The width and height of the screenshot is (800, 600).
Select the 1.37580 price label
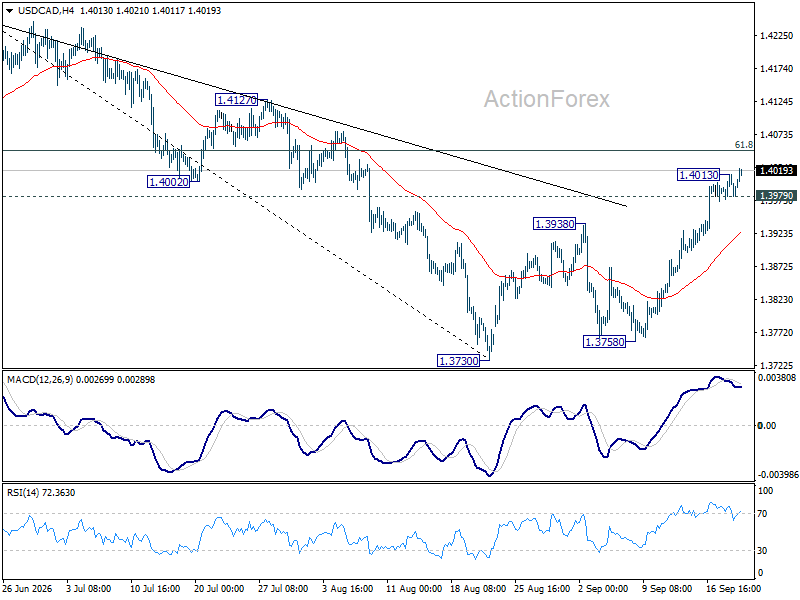(x=605, y=342)
